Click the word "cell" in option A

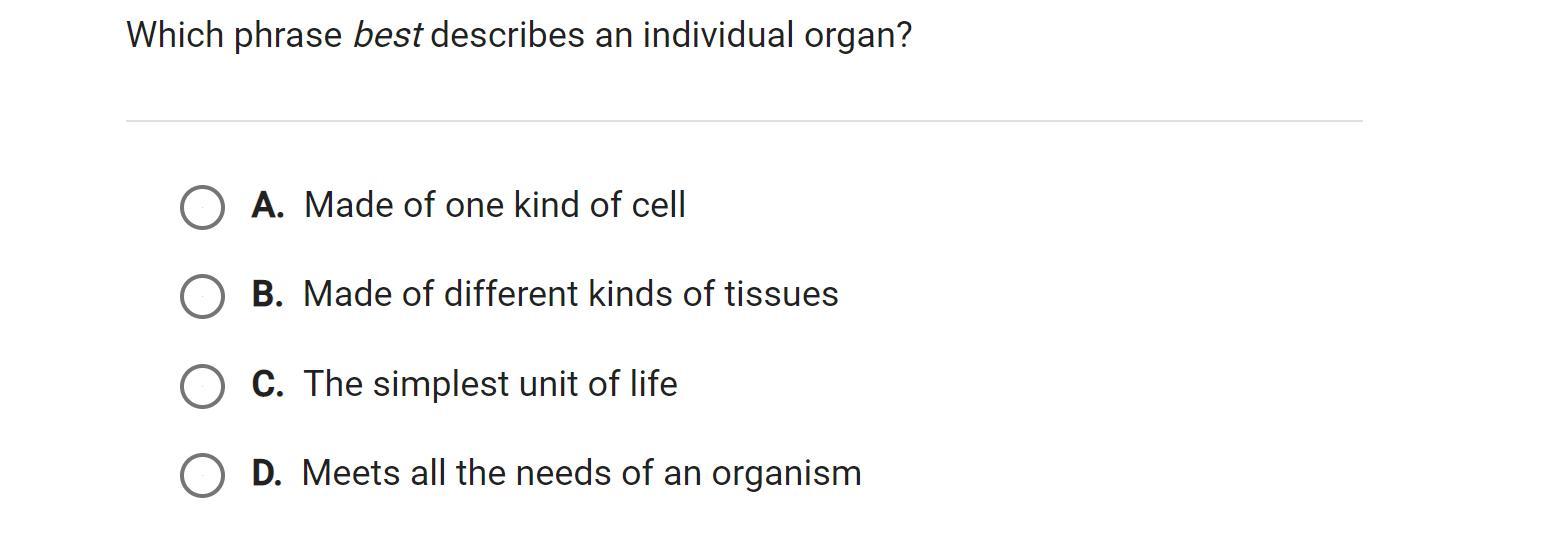[658, 206]
